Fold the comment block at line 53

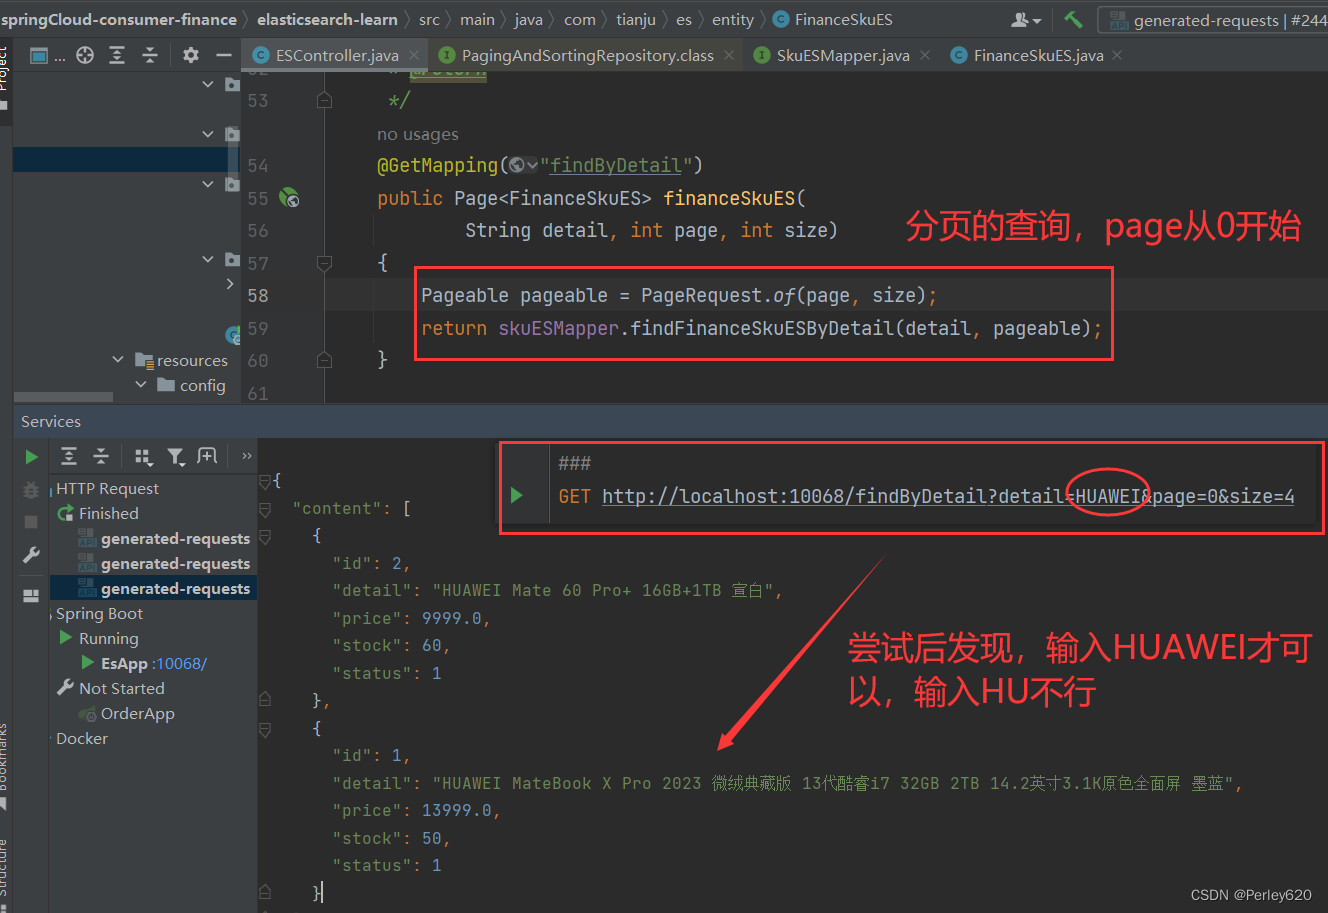324,100
